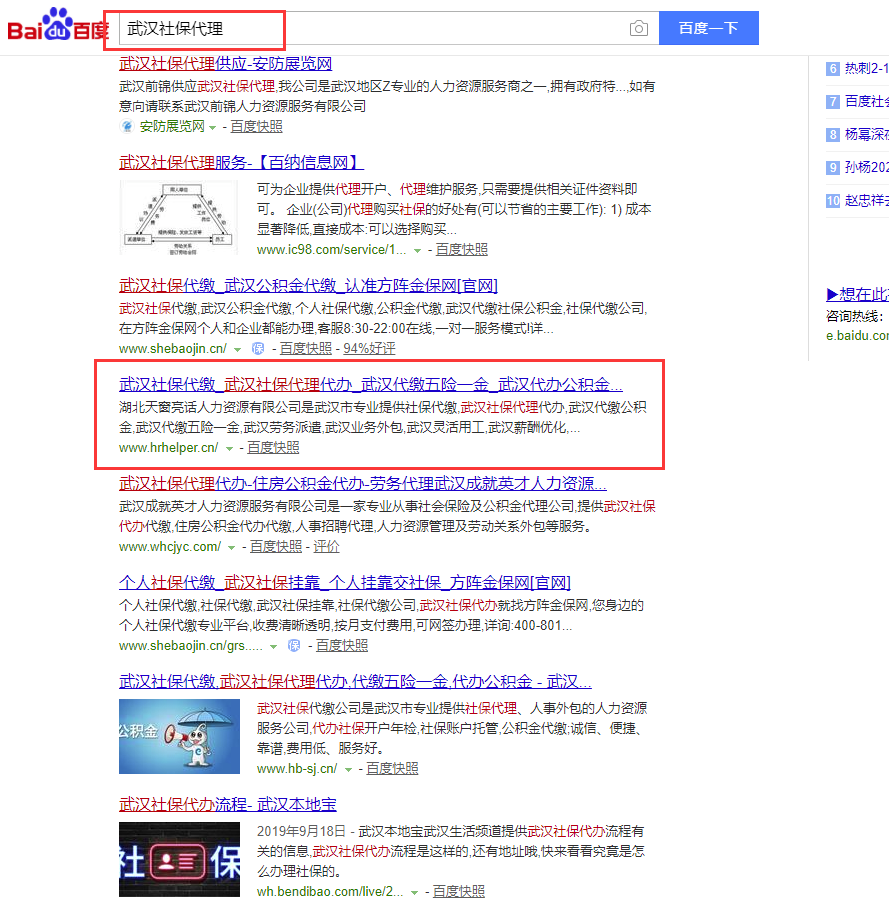This screenshot has width=889, height=917.
Task: Click the 公积金 umbrella mascot thumbnail
Action: tap(179, 736)
